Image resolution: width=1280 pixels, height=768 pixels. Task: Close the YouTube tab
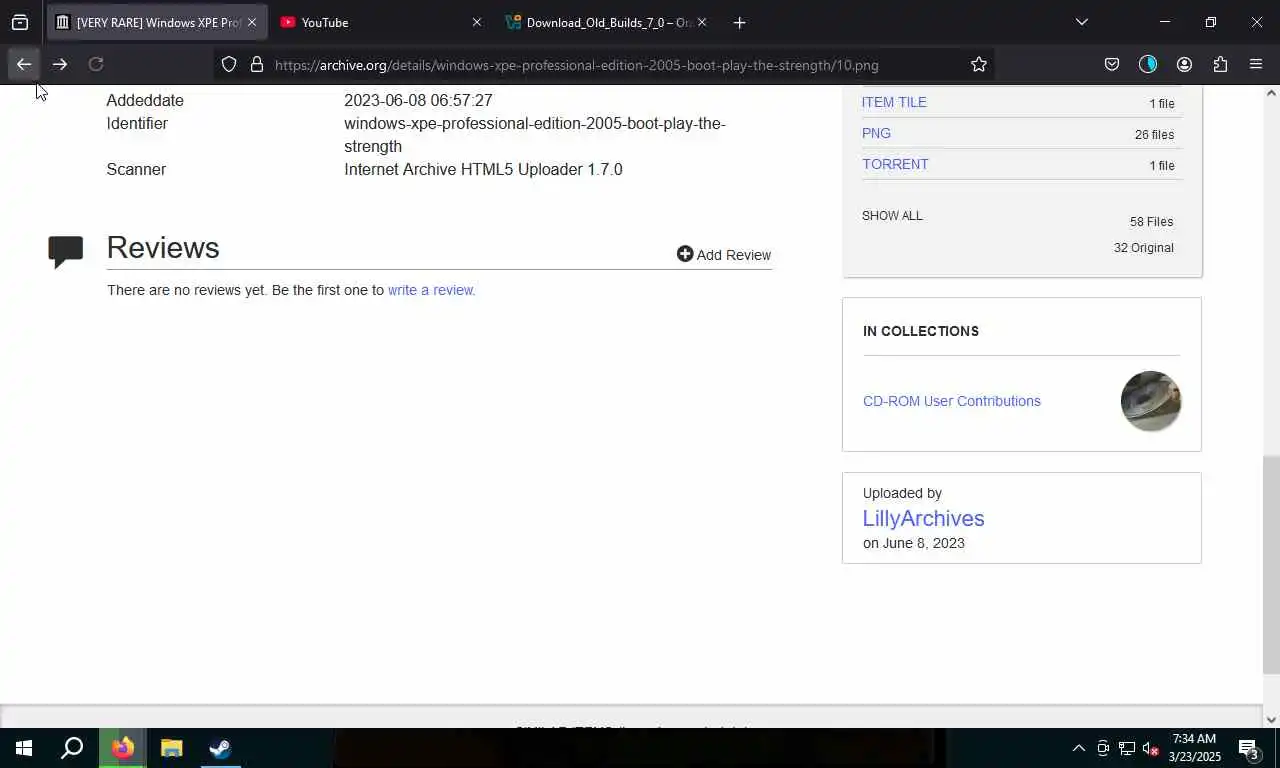[x=476, y=22]
